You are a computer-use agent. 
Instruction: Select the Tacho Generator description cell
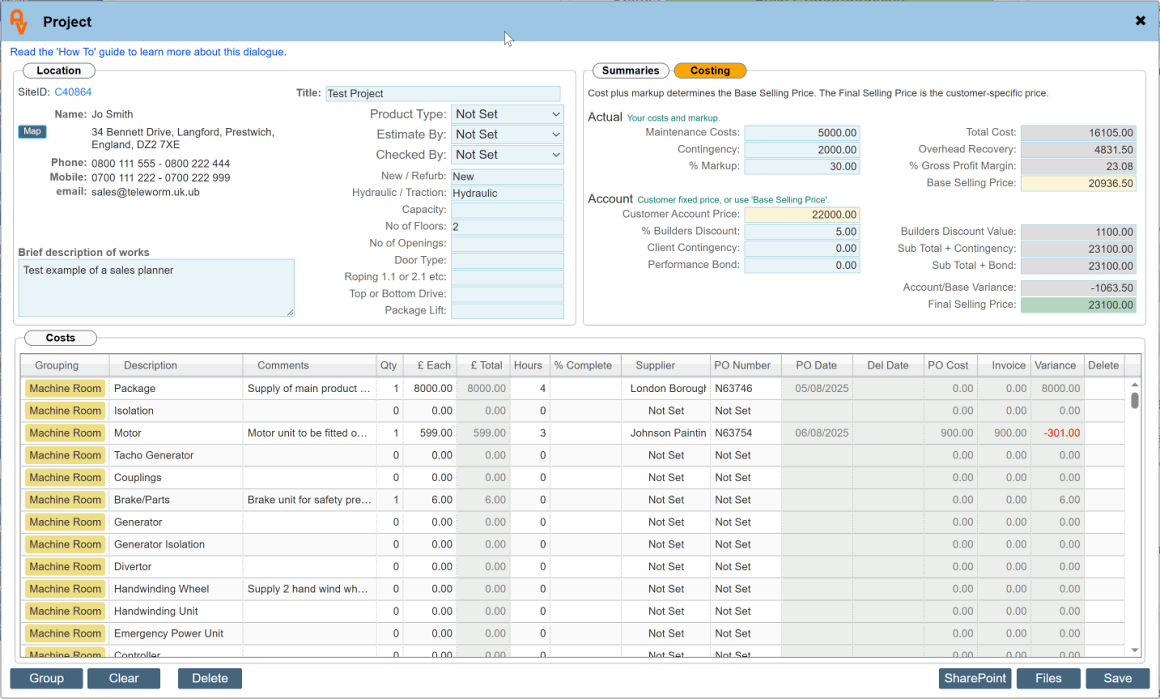click(x=175, y=455)
